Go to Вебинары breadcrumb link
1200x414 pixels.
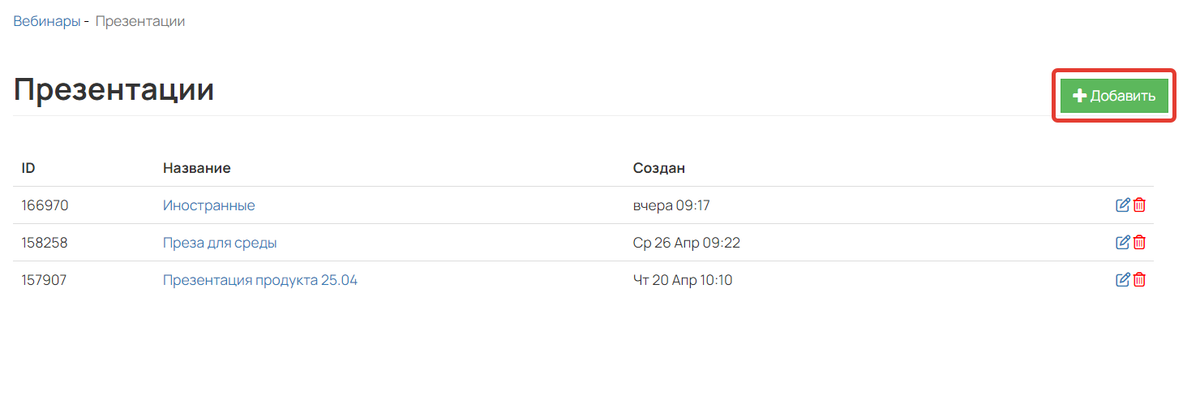pyautogui.click(x=46, y=21)
